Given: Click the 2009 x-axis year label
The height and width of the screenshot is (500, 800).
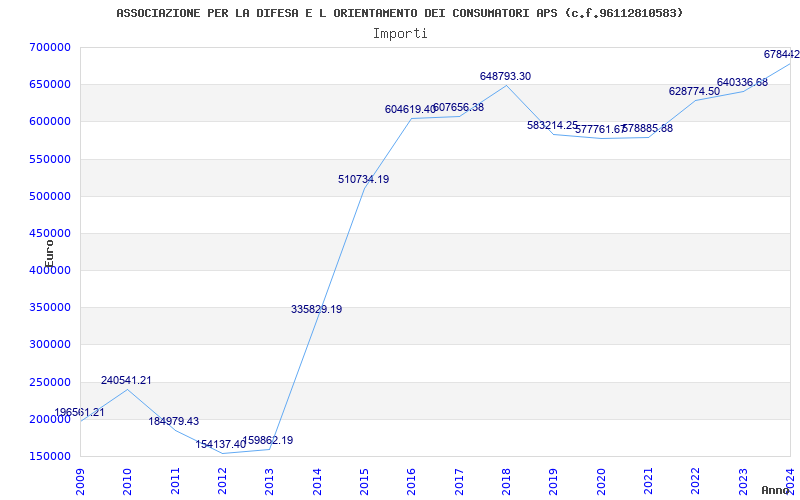Looking at the screenshot, I should pos(80,482).
